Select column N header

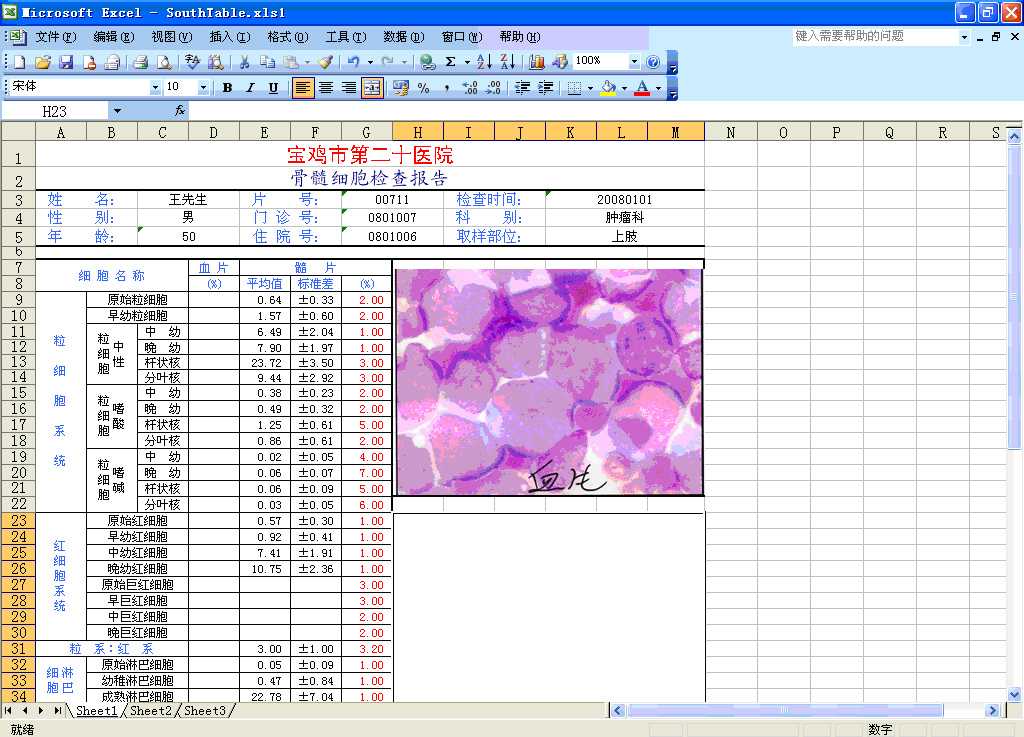pos(731,133)
